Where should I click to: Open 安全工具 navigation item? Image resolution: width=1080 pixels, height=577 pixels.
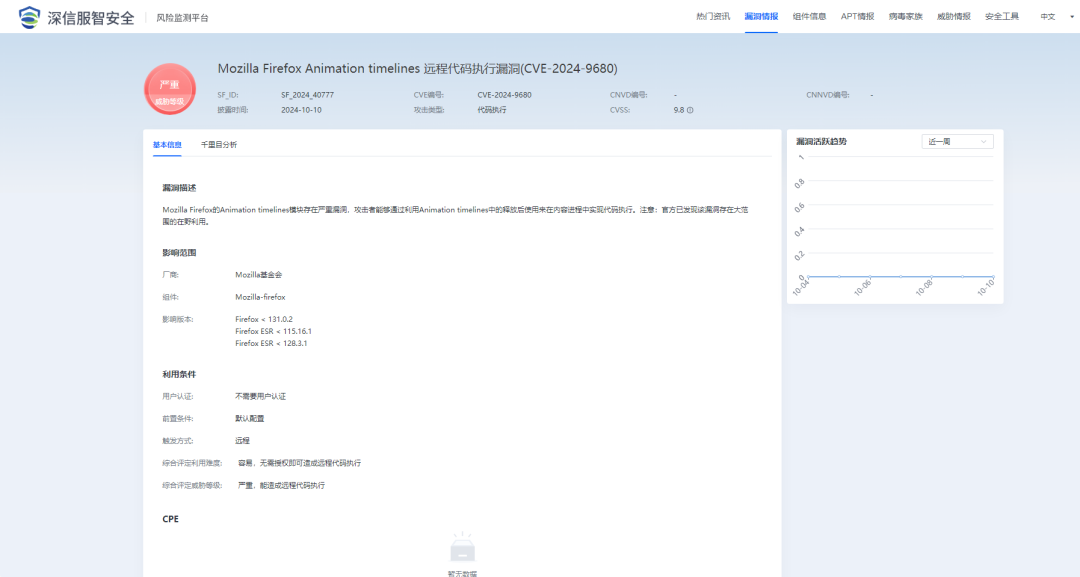[1001, 17]
